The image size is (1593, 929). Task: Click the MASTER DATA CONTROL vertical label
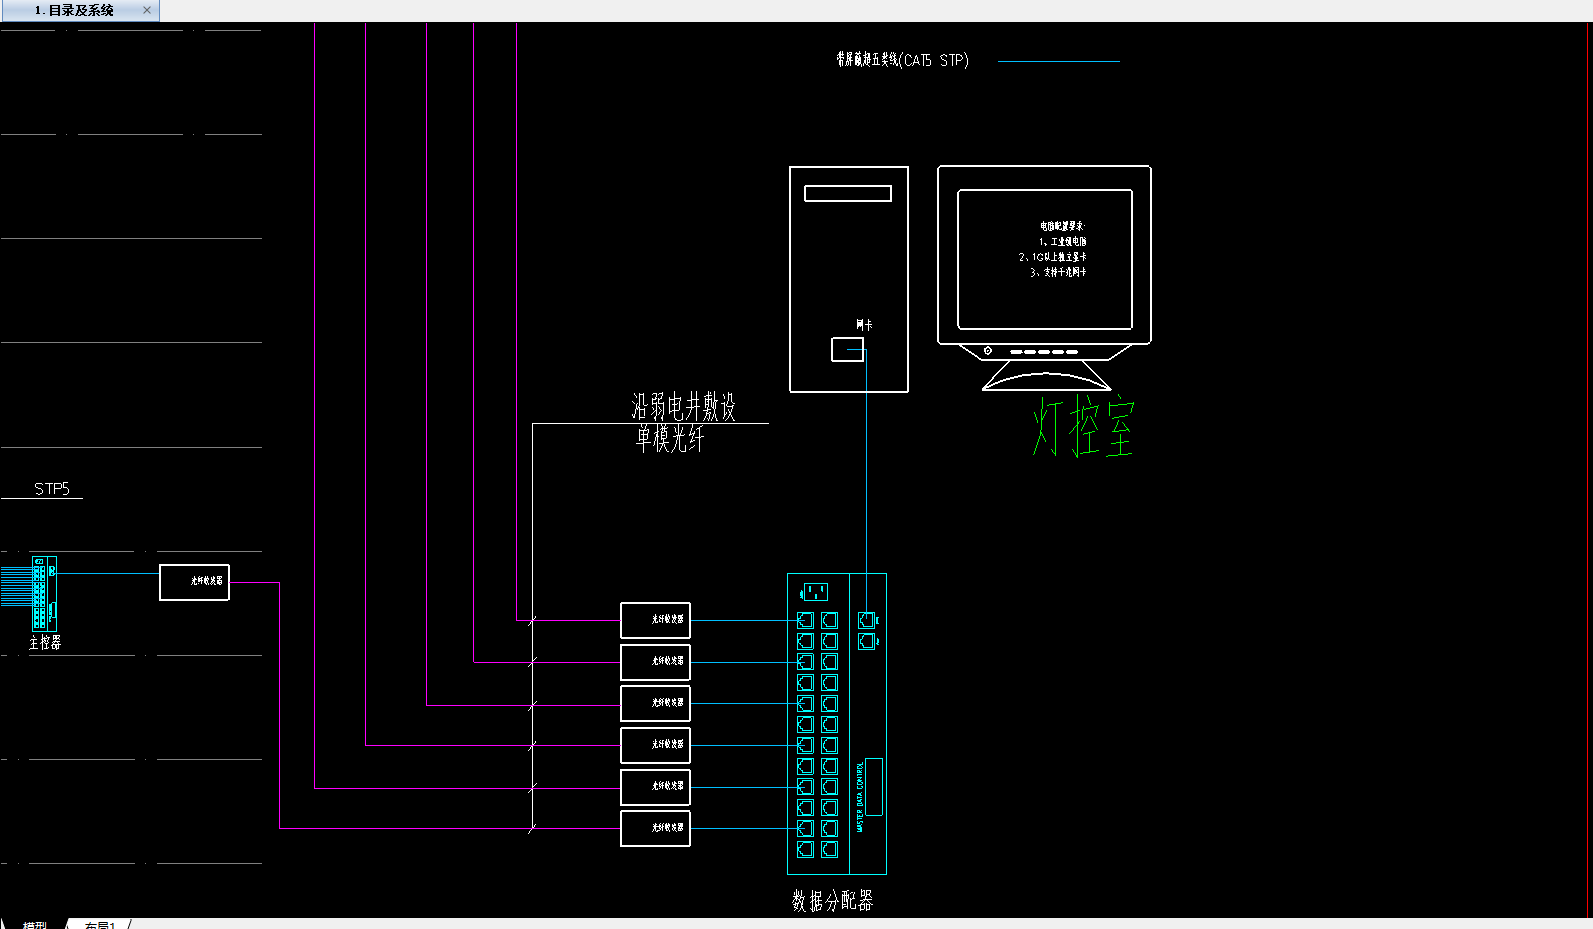859,796
